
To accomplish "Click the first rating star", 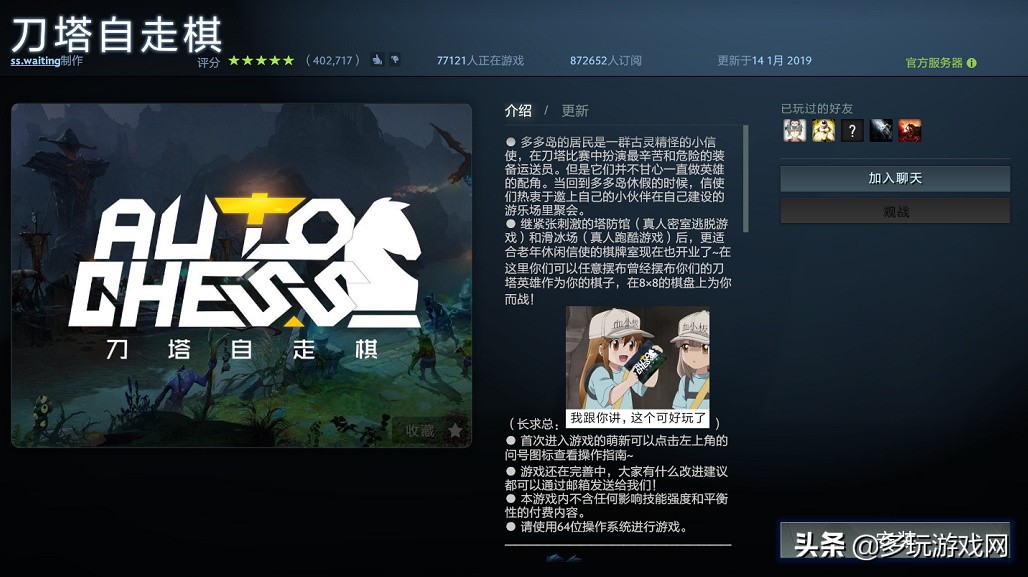I will 233,60.
